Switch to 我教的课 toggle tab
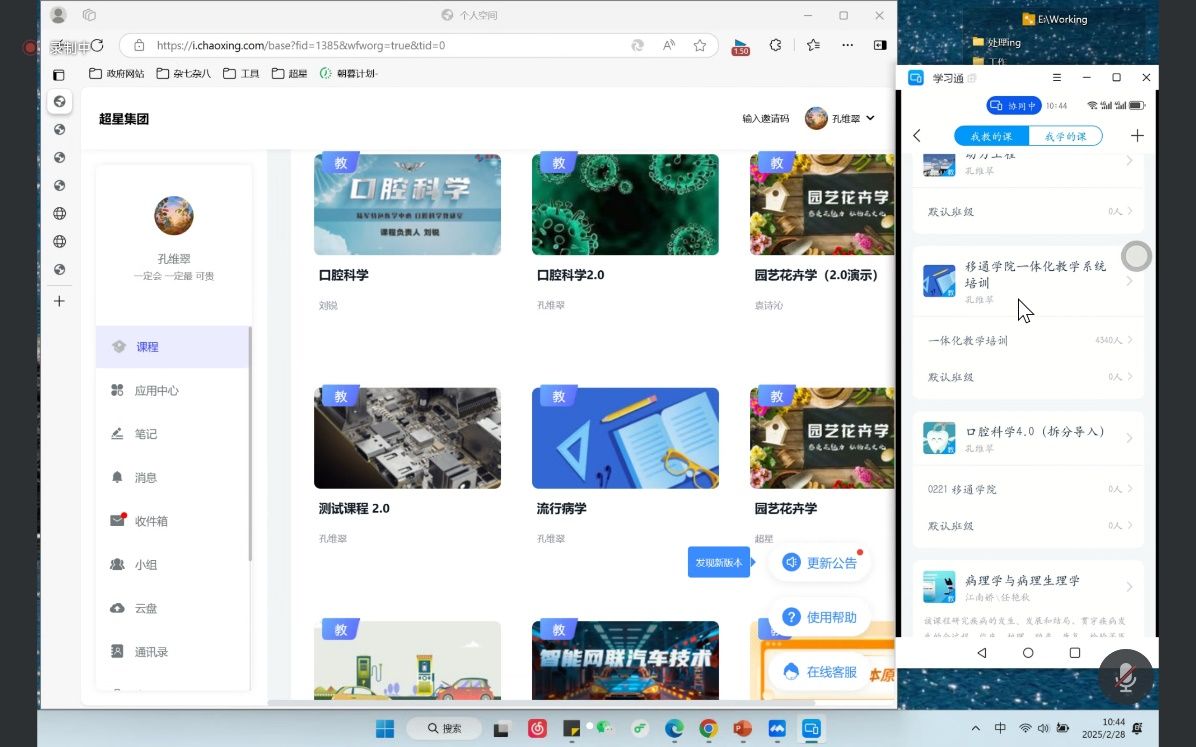This screenshot has width=1196, height=747. pyautogui.click(x=991, y=136)
